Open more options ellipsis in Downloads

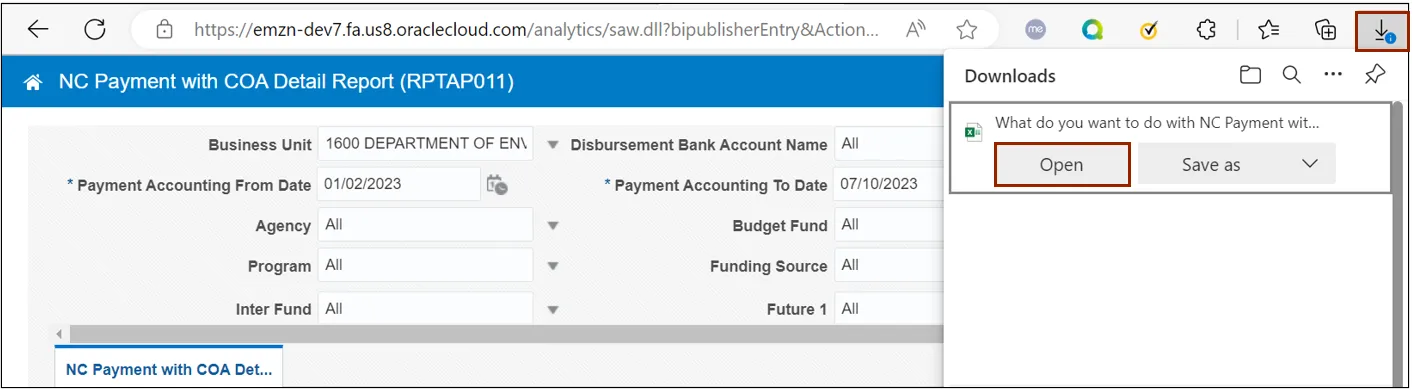pos(1332,75)
